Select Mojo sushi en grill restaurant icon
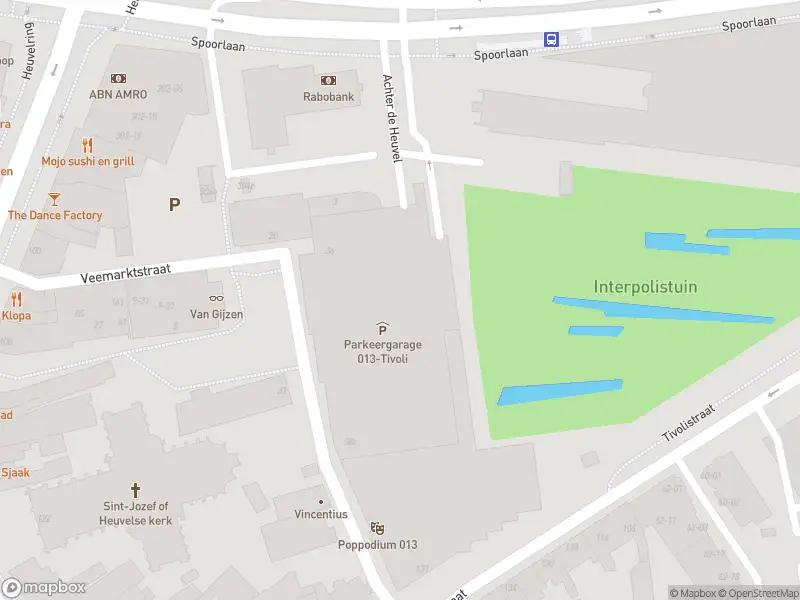The width and height of the screenshot is (800, 600). (x=88, y=146)
